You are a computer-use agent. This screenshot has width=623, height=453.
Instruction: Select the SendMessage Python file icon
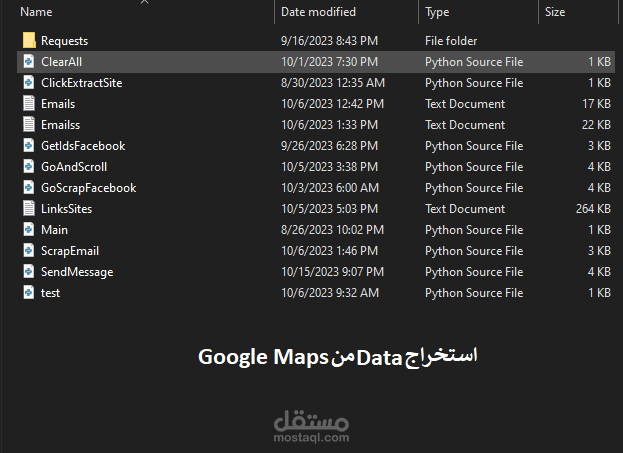29,272
